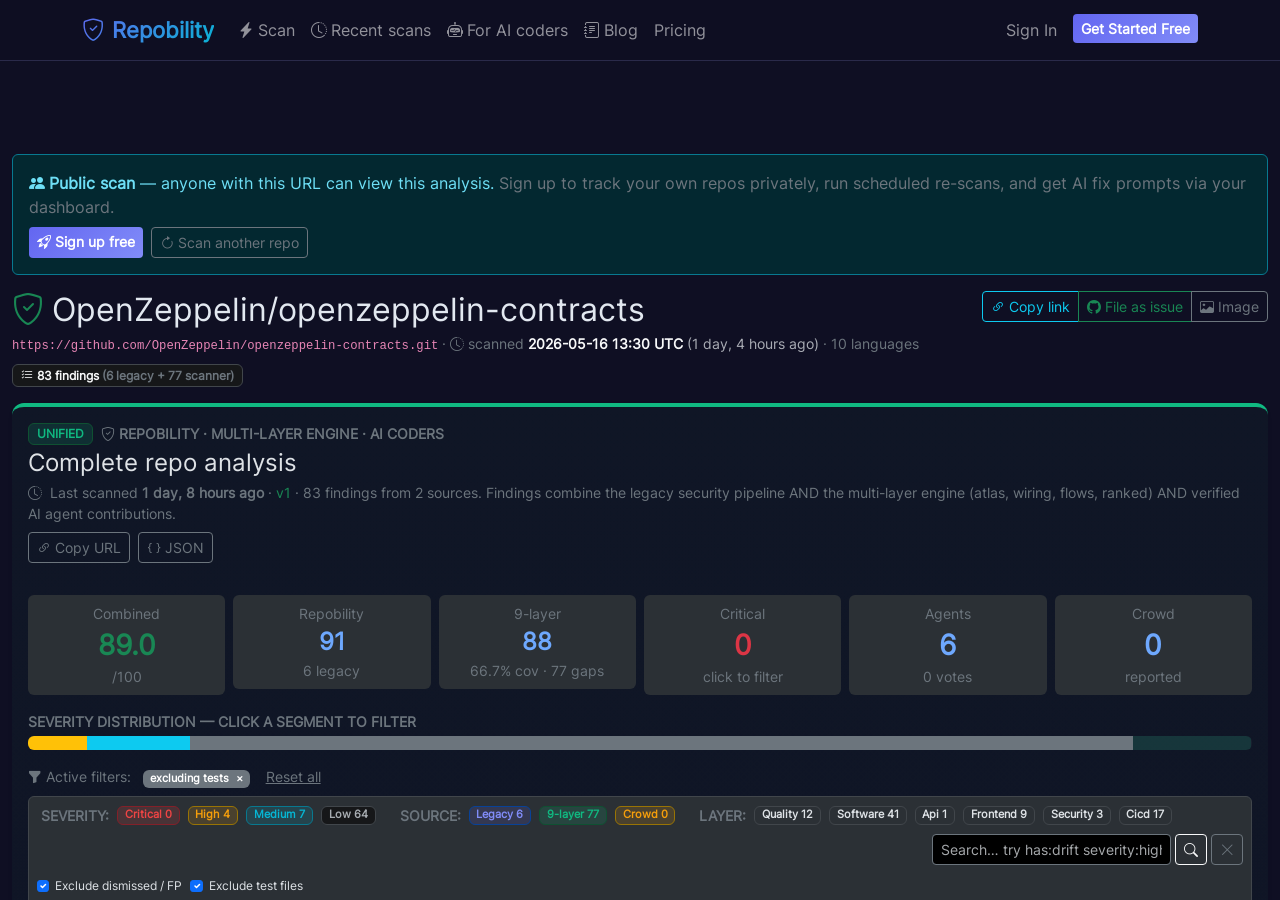Click the Agents 6 card

click(x=948, y=645)
